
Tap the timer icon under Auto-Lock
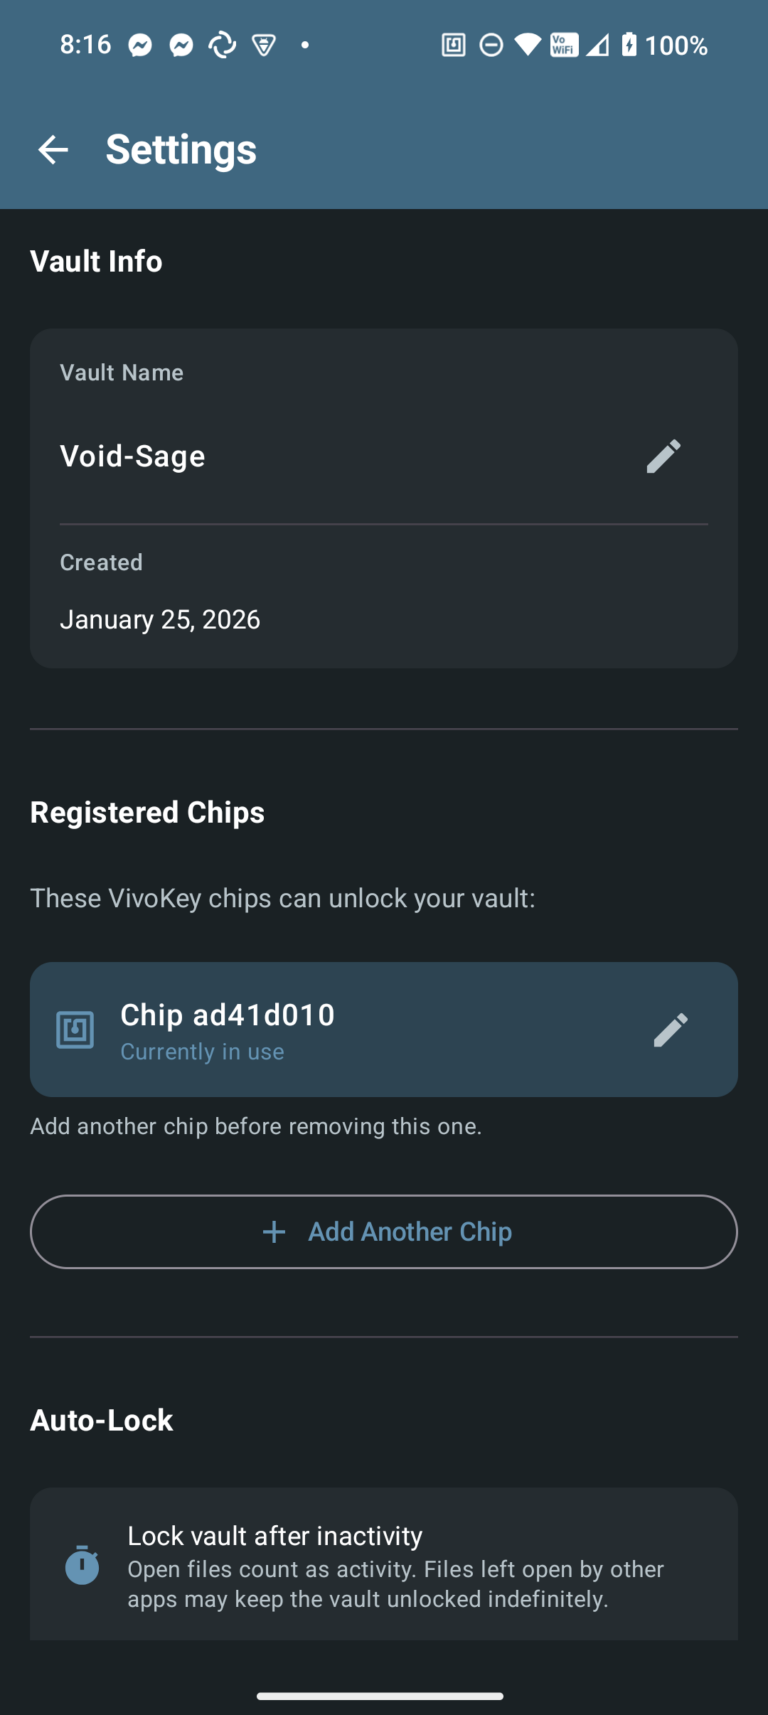(82, 1565)
